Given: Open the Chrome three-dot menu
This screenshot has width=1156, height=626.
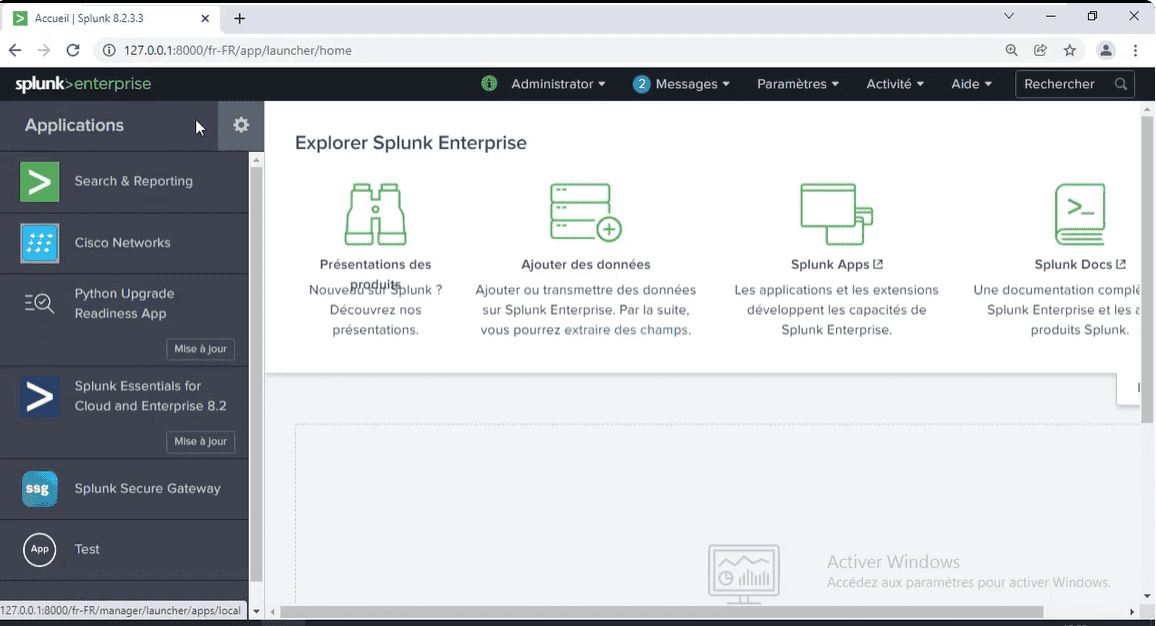Looking at the screenshot, I should pyautogui.click(x=1135, y=50).
